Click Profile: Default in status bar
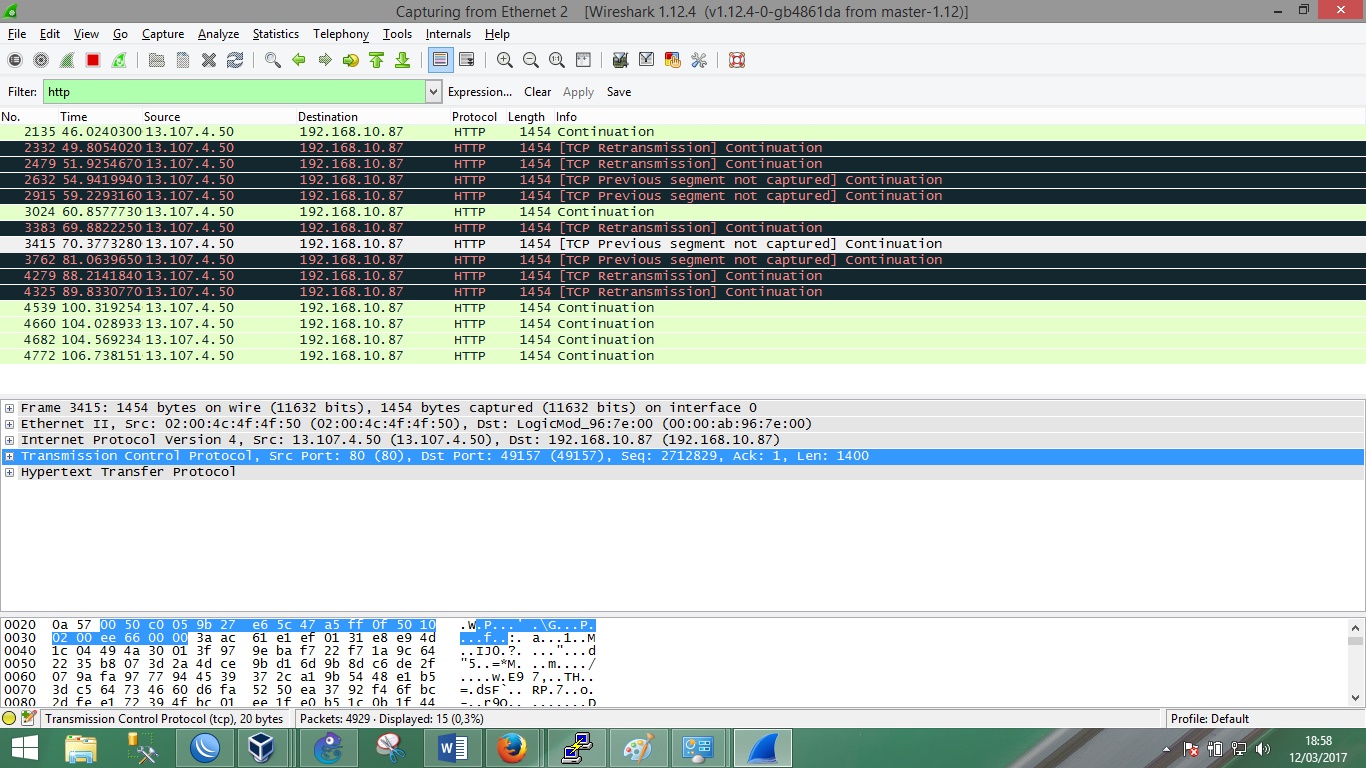Image resolution: width=1366 pixels, height=768 pixels. (x=1209, y=719)
